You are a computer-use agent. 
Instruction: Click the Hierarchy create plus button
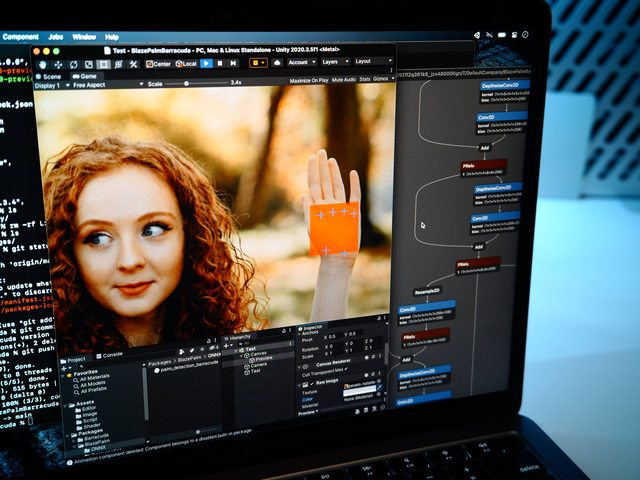[x=227, y=345]
